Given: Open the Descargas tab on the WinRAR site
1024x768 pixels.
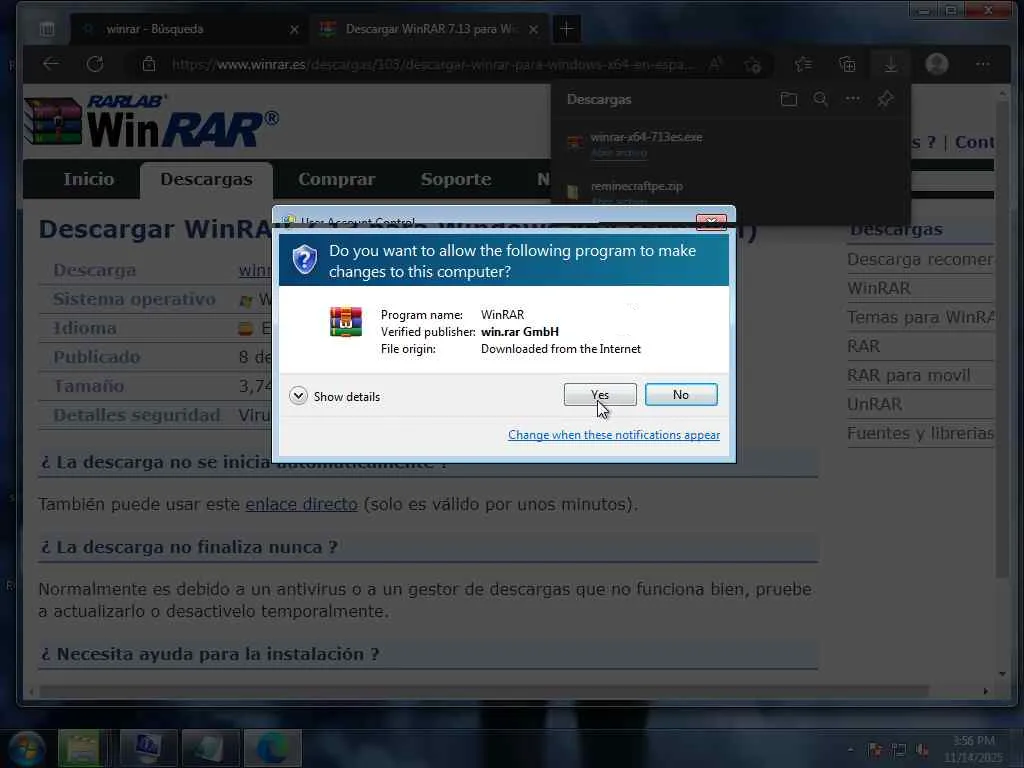Looking at the screenshot, I should coord(206,179).
